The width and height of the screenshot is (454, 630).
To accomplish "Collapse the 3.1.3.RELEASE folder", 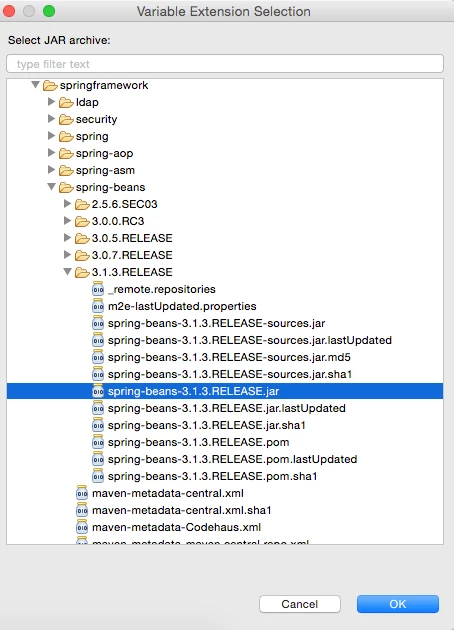I will coord(67,272).
